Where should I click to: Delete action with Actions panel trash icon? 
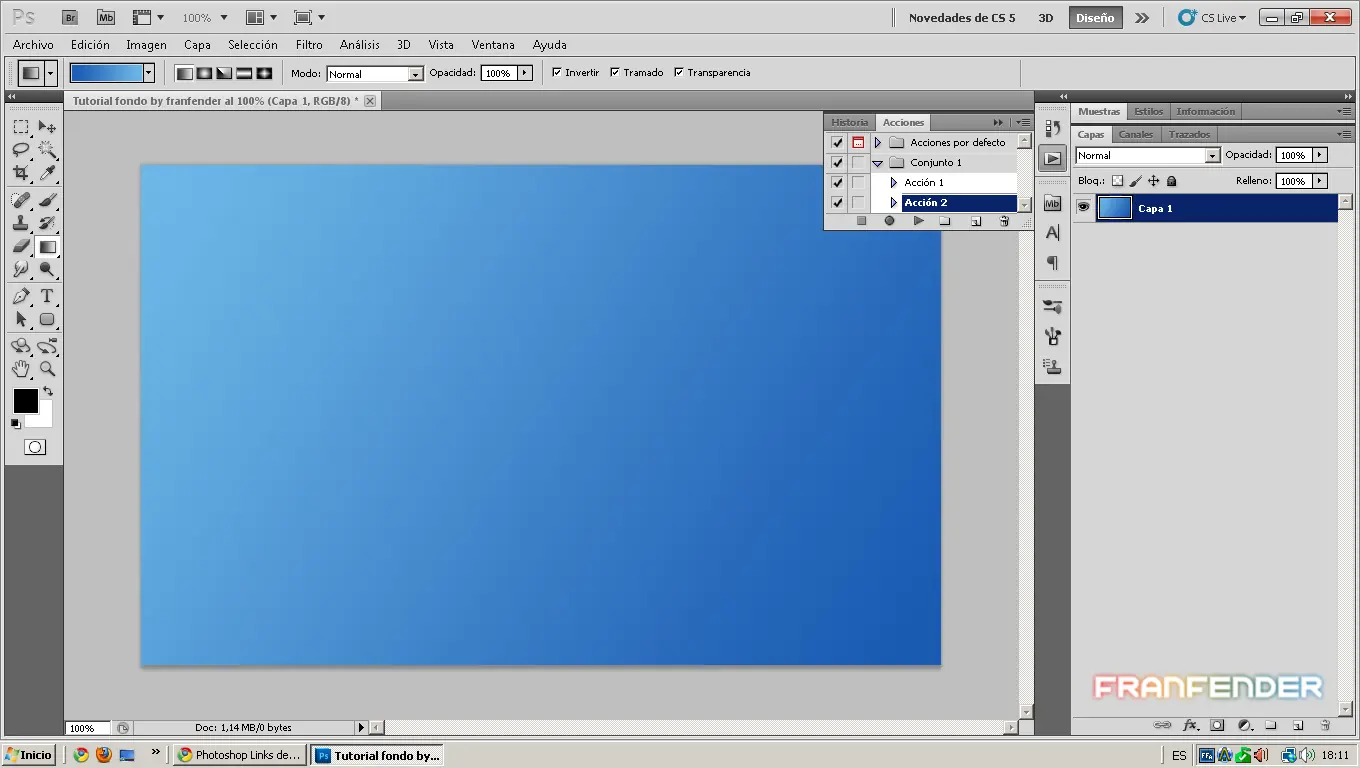pos(1004,221)
